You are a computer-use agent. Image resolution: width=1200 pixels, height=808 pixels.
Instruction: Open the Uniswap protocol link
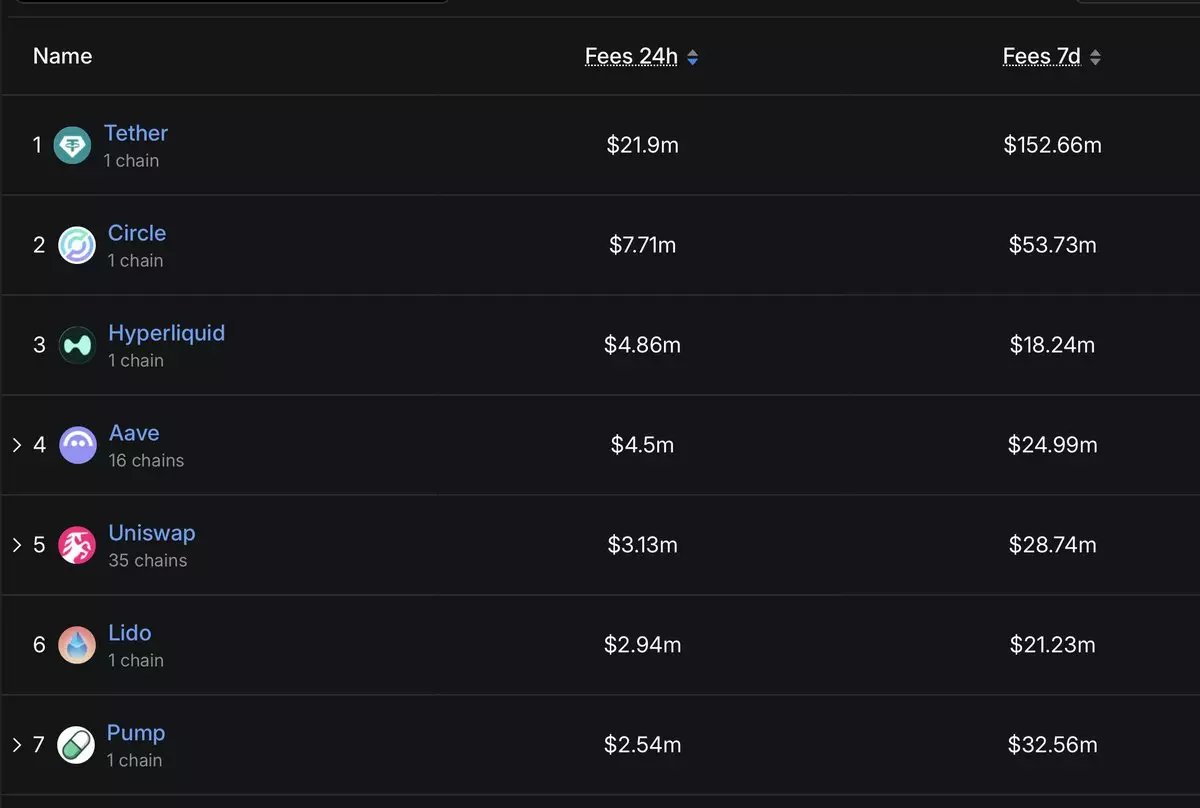coord(151,533)
